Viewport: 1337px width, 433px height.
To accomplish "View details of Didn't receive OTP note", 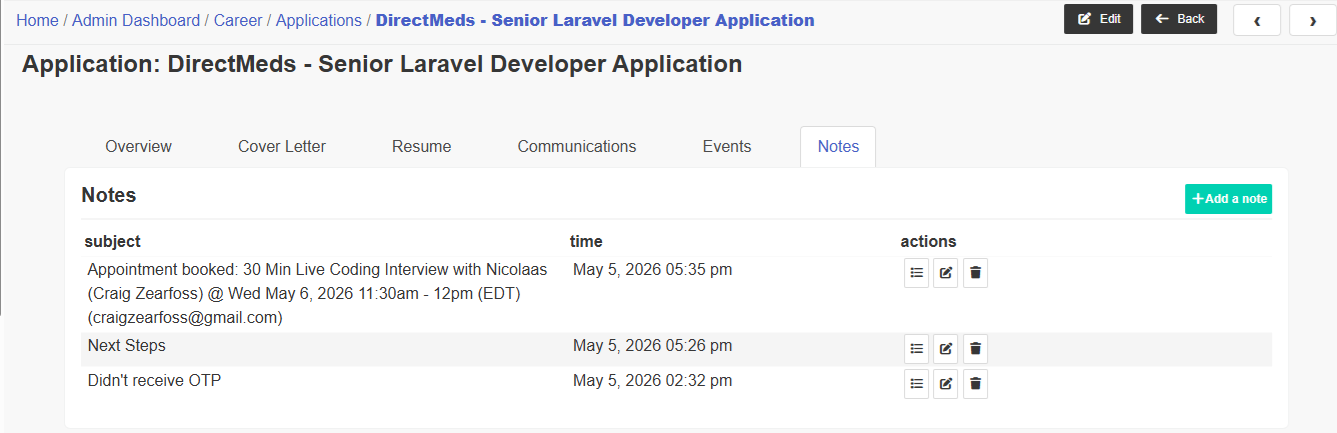I will [x=916, y=384].
